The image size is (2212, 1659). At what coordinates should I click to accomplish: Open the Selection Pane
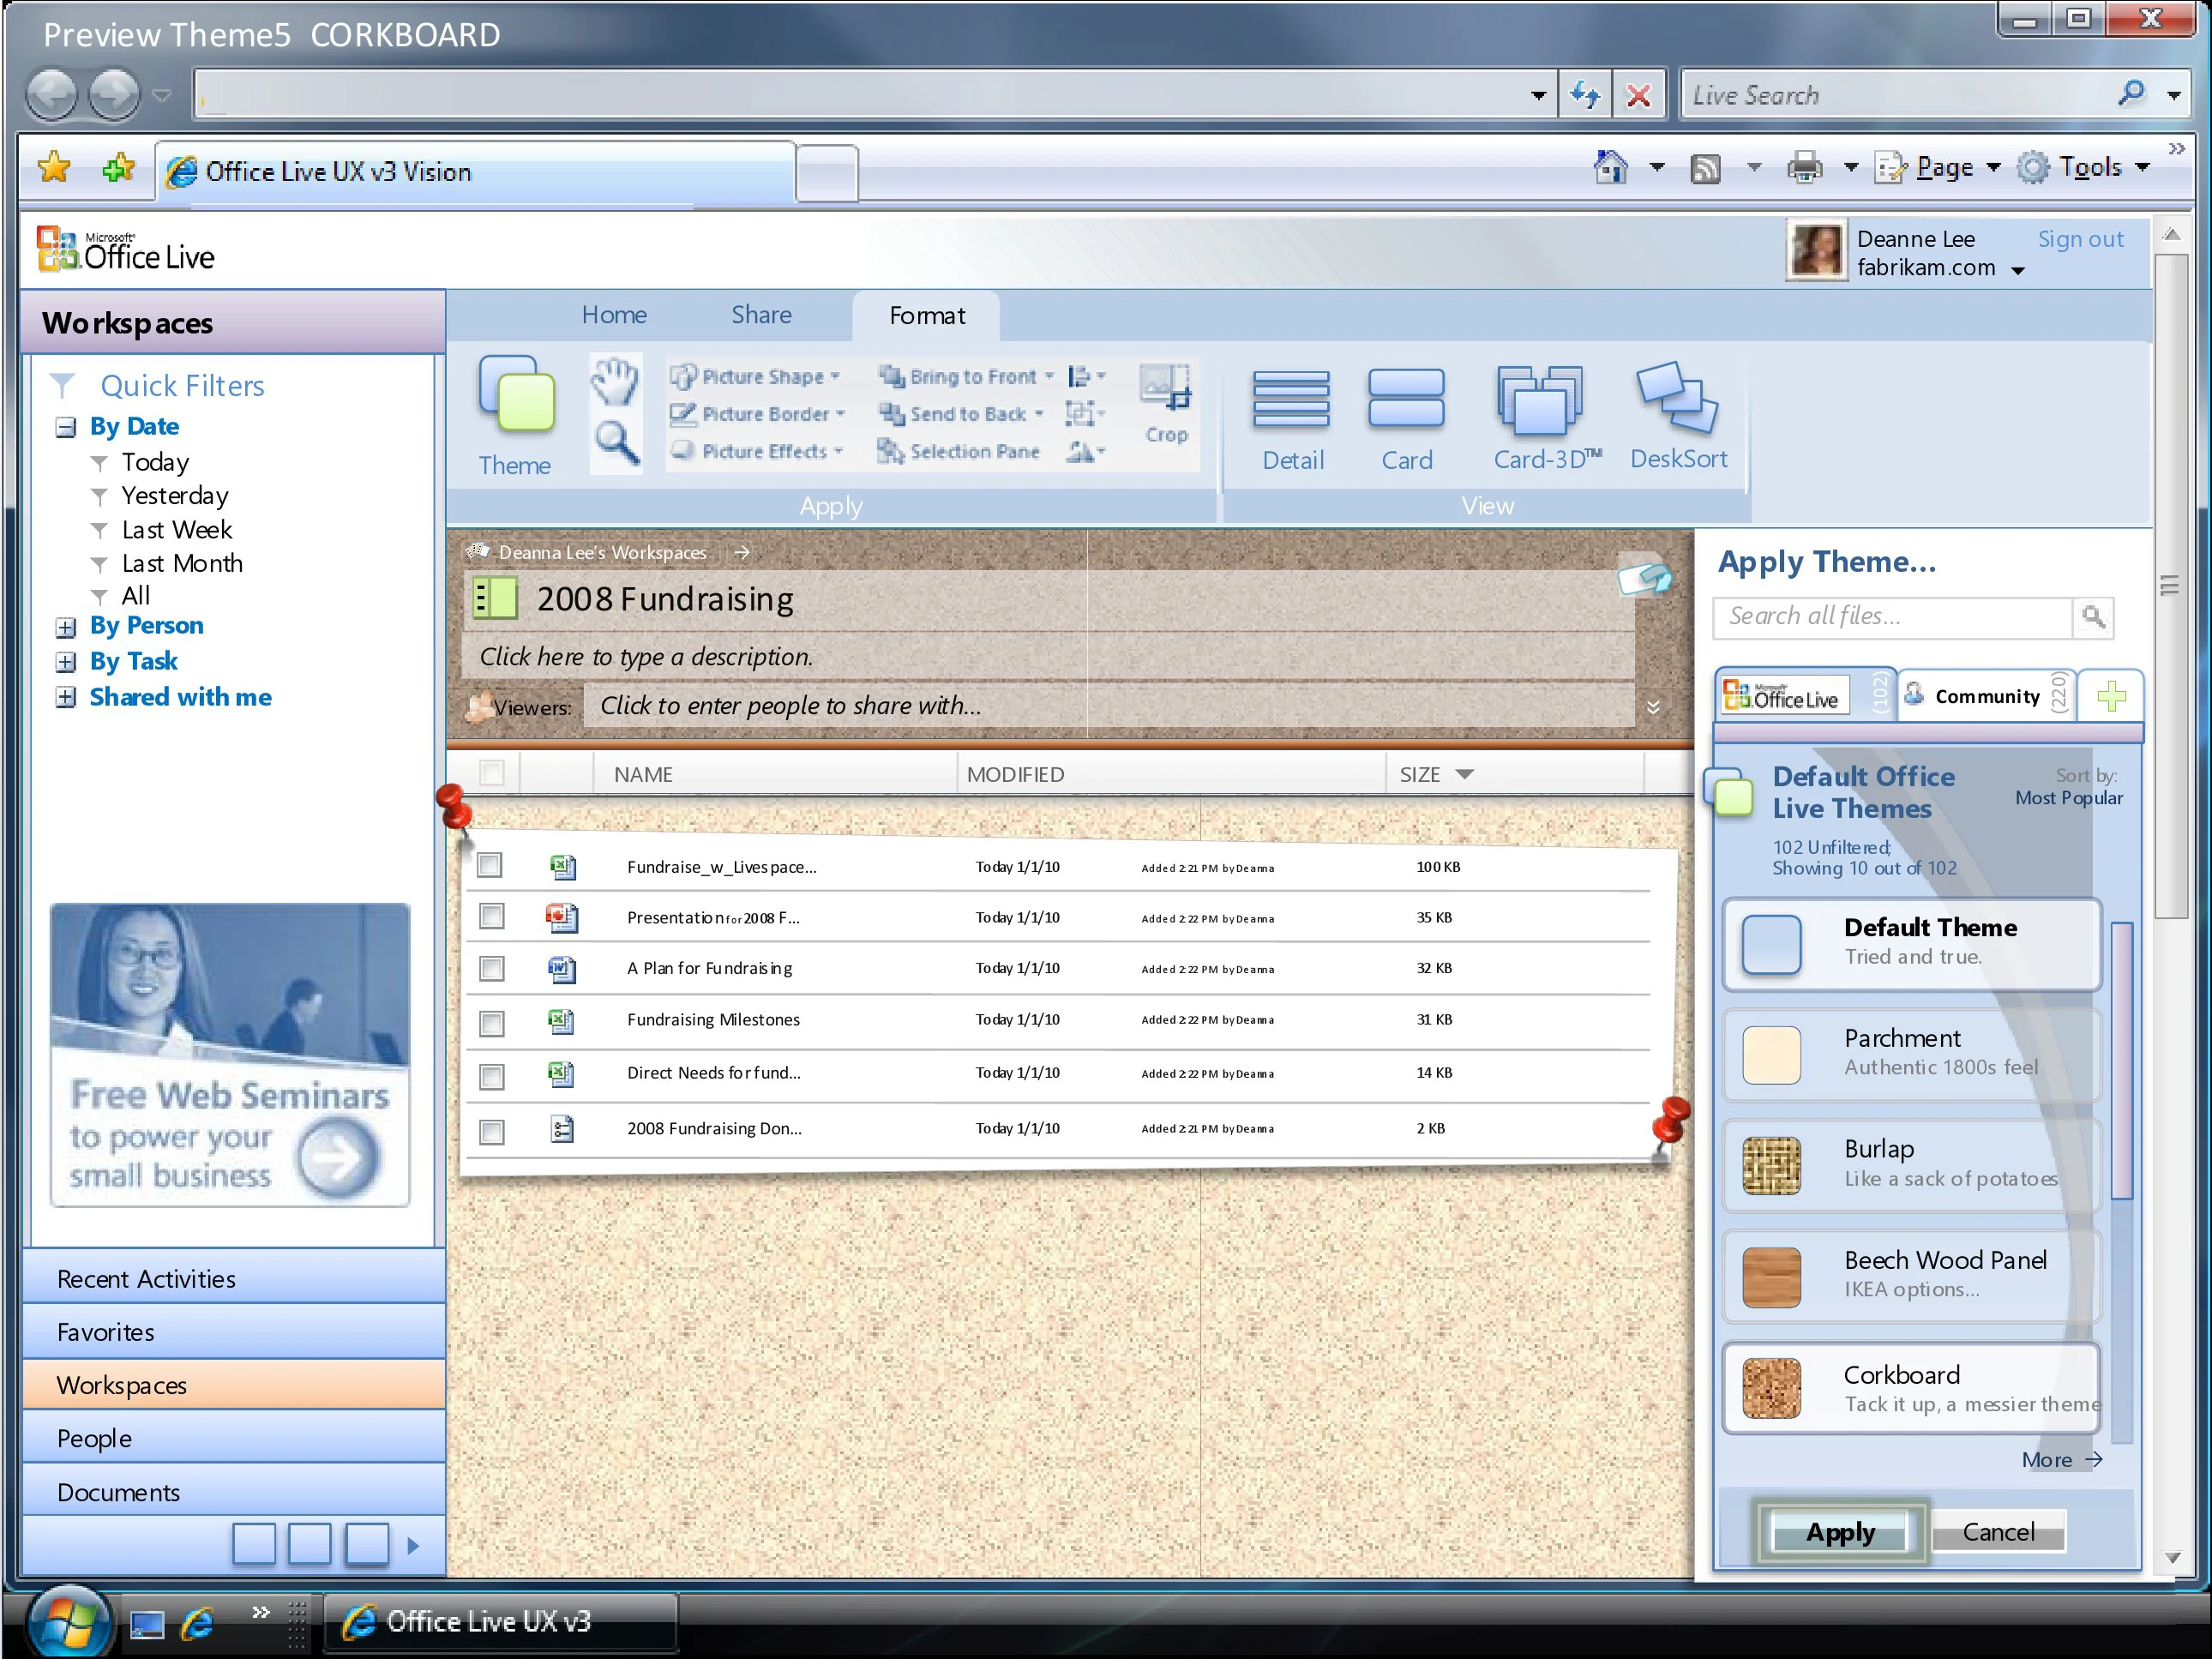point(958,452)
